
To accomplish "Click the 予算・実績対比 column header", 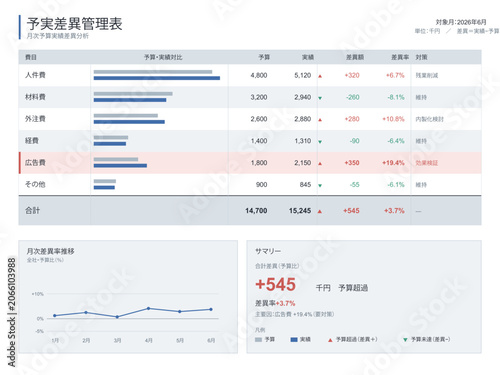I will [x=163, y=57].
